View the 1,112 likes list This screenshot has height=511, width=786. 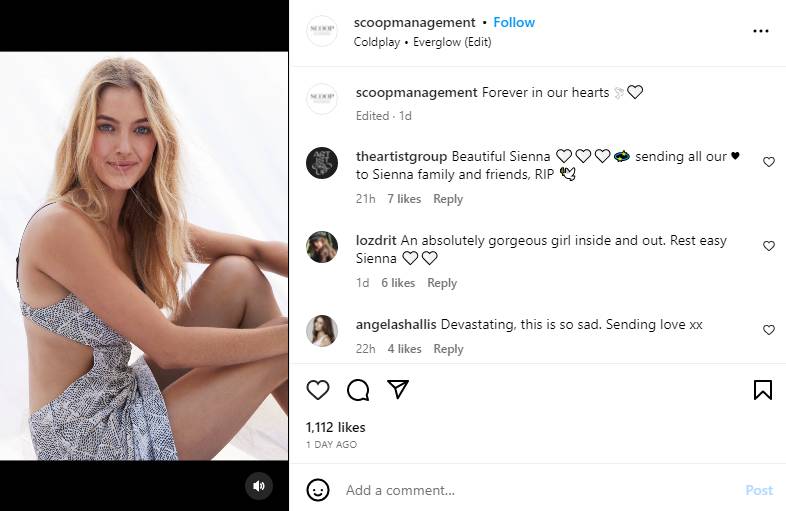coord(335,427)
